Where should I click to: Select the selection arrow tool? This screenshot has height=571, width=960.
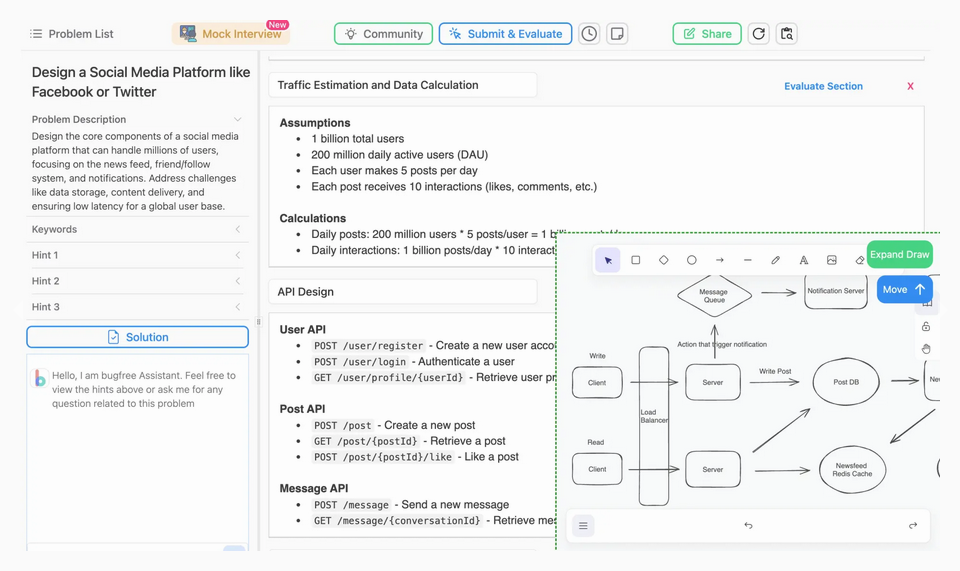point(608,260)
